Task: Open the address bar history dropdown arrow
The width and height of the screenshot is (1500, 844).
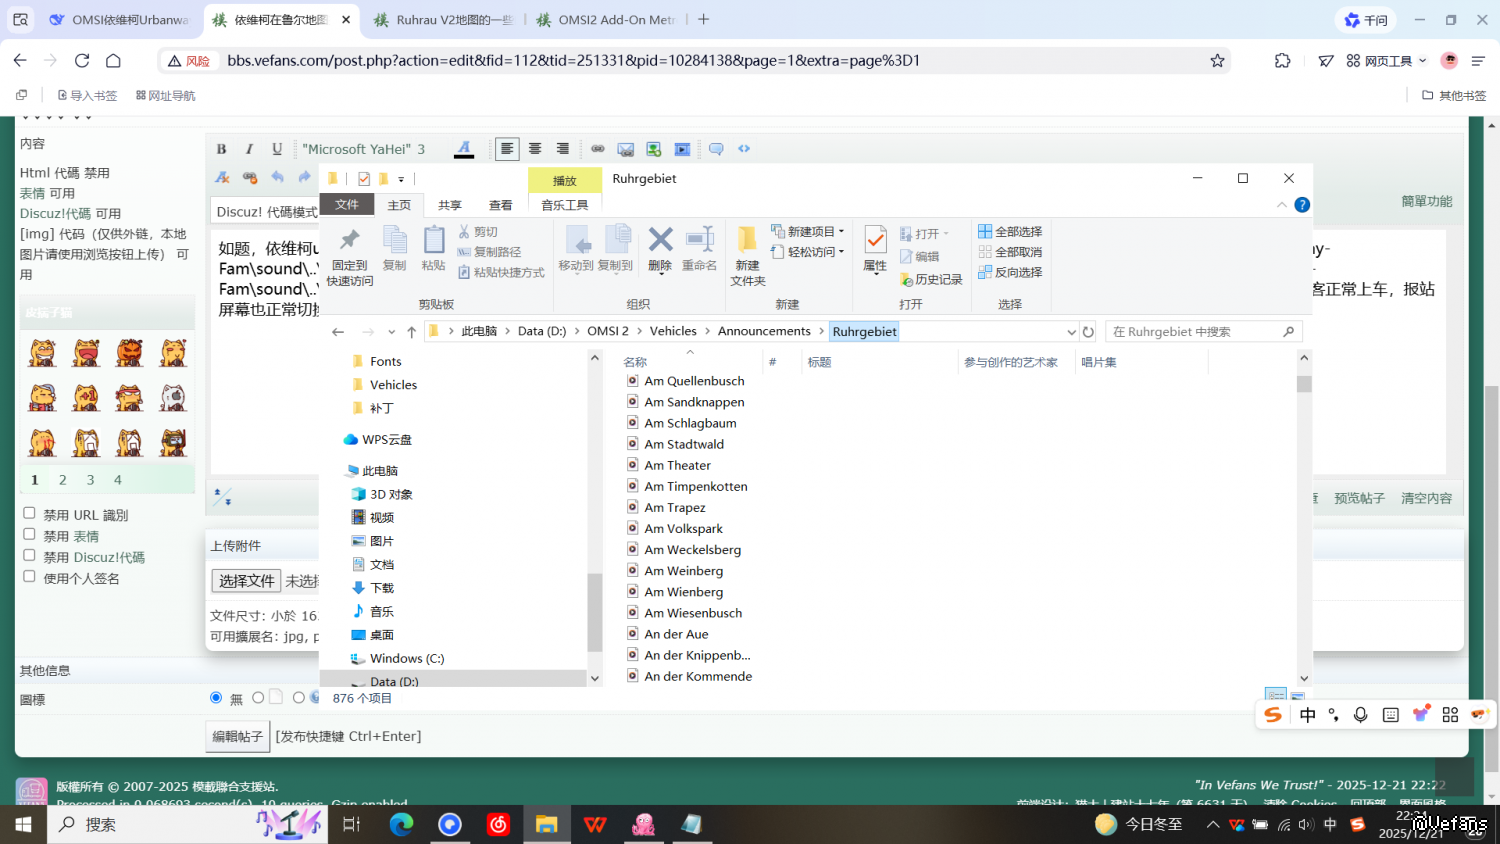Action: 1071,332
